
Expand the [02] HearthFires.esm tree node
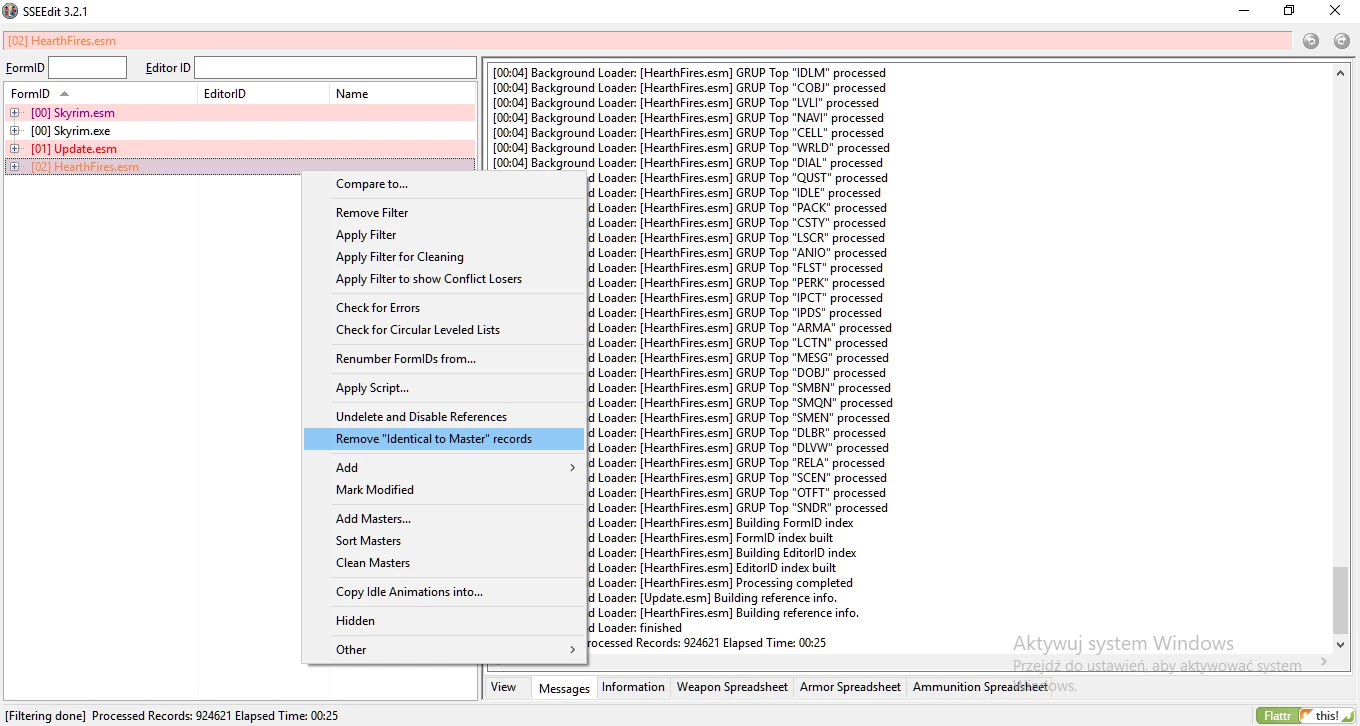(14, 167)
